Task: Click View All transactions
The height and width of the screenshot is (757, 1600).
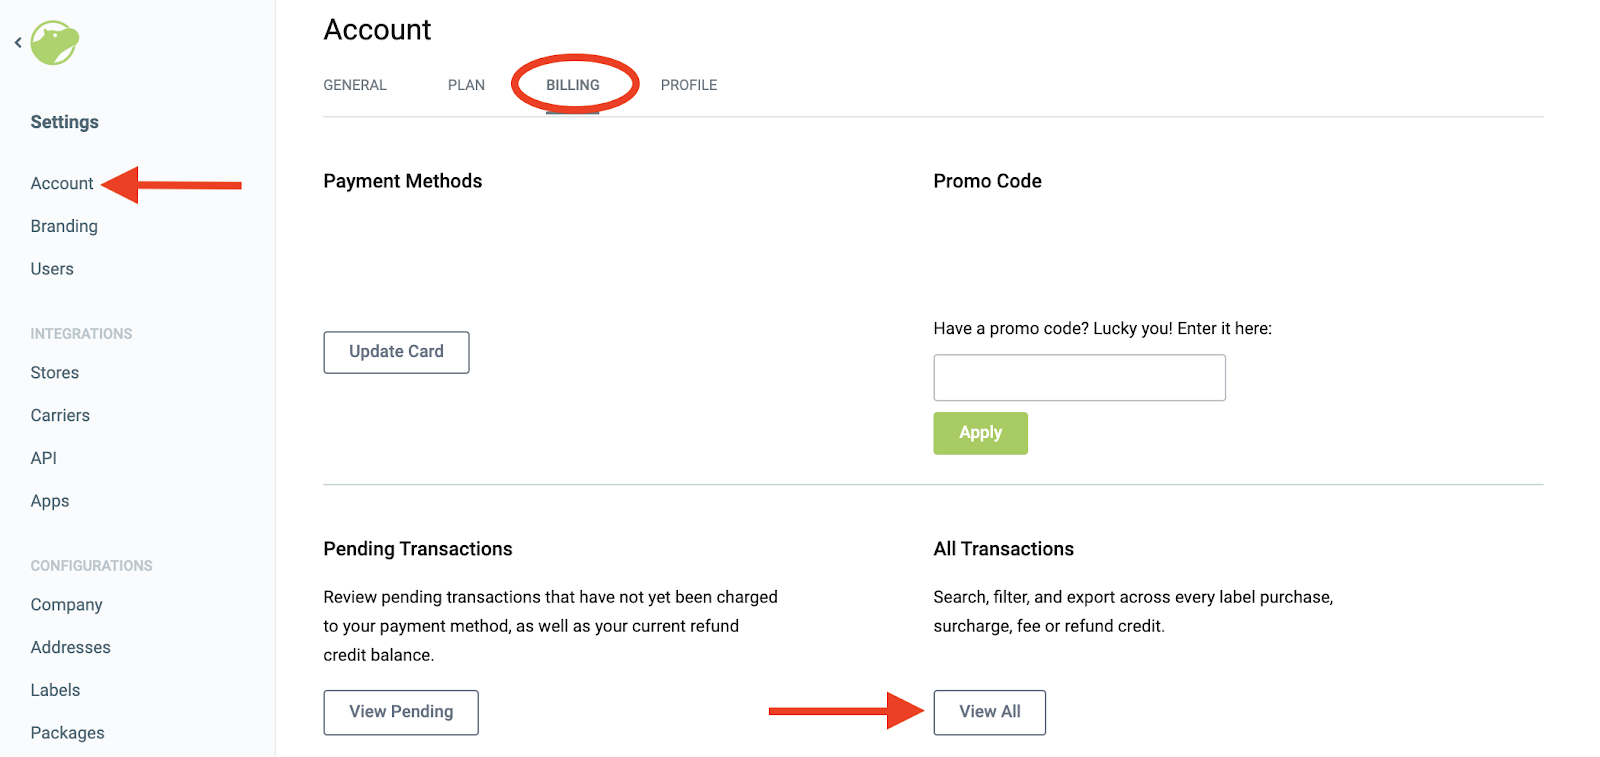Action: point(989,712)
